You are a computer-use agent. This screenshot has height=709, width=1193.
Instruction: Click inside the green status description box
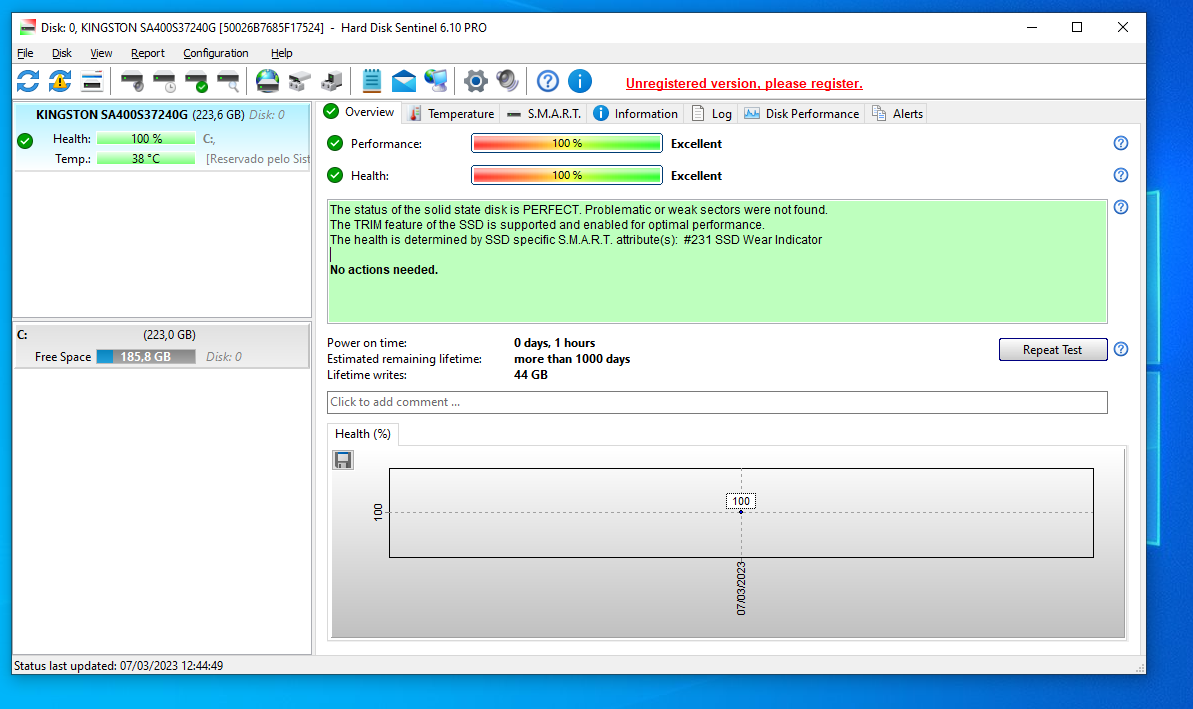pos(717,262)
